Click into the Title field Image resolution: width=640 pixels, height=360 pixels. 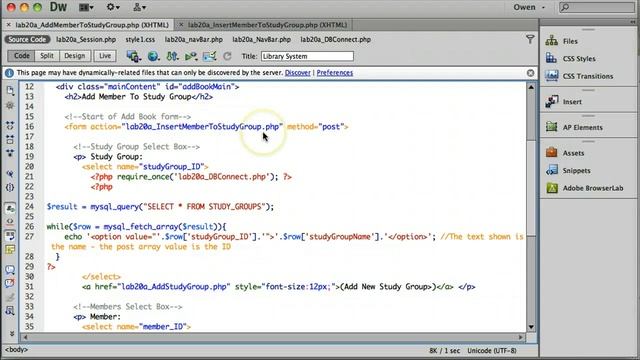tap(307, 56)
